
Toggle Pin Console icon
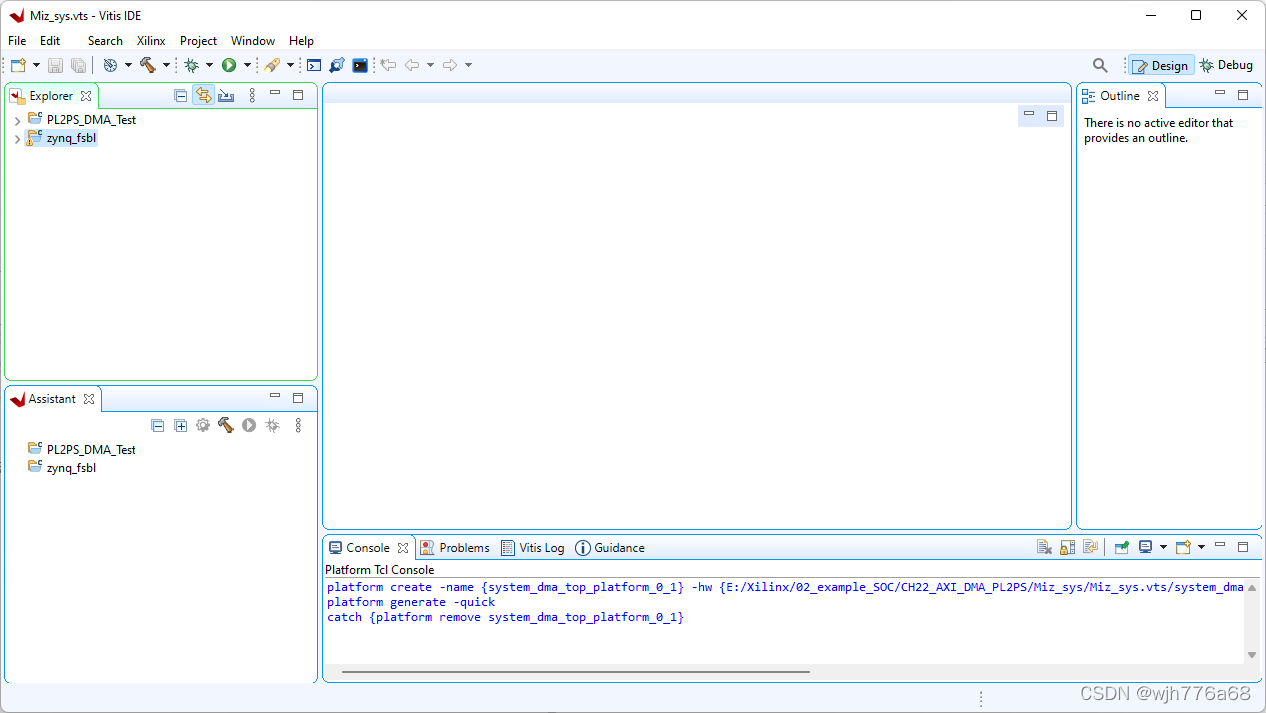tap(1122, 547)
